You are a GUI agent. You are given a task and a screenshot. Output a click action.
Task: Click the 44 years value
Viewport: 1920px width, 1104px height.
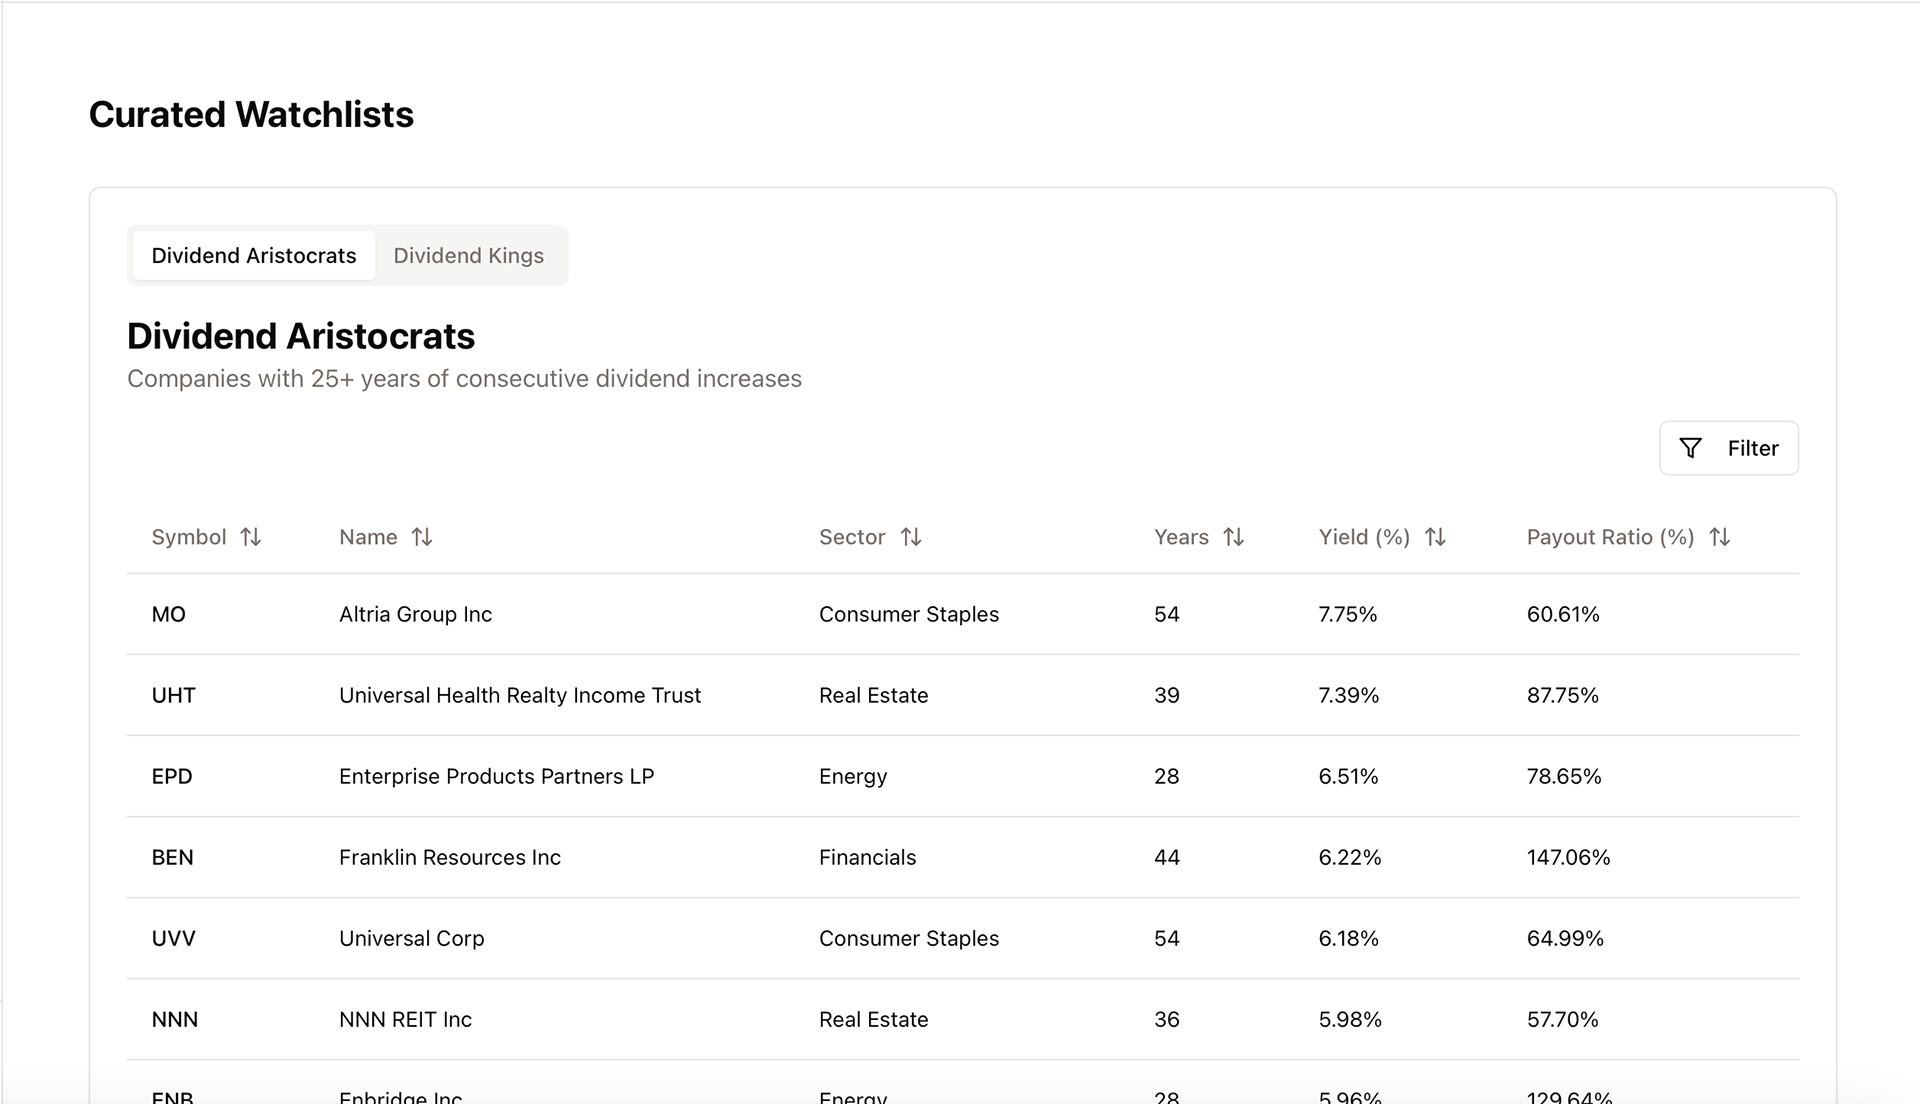1166,857
